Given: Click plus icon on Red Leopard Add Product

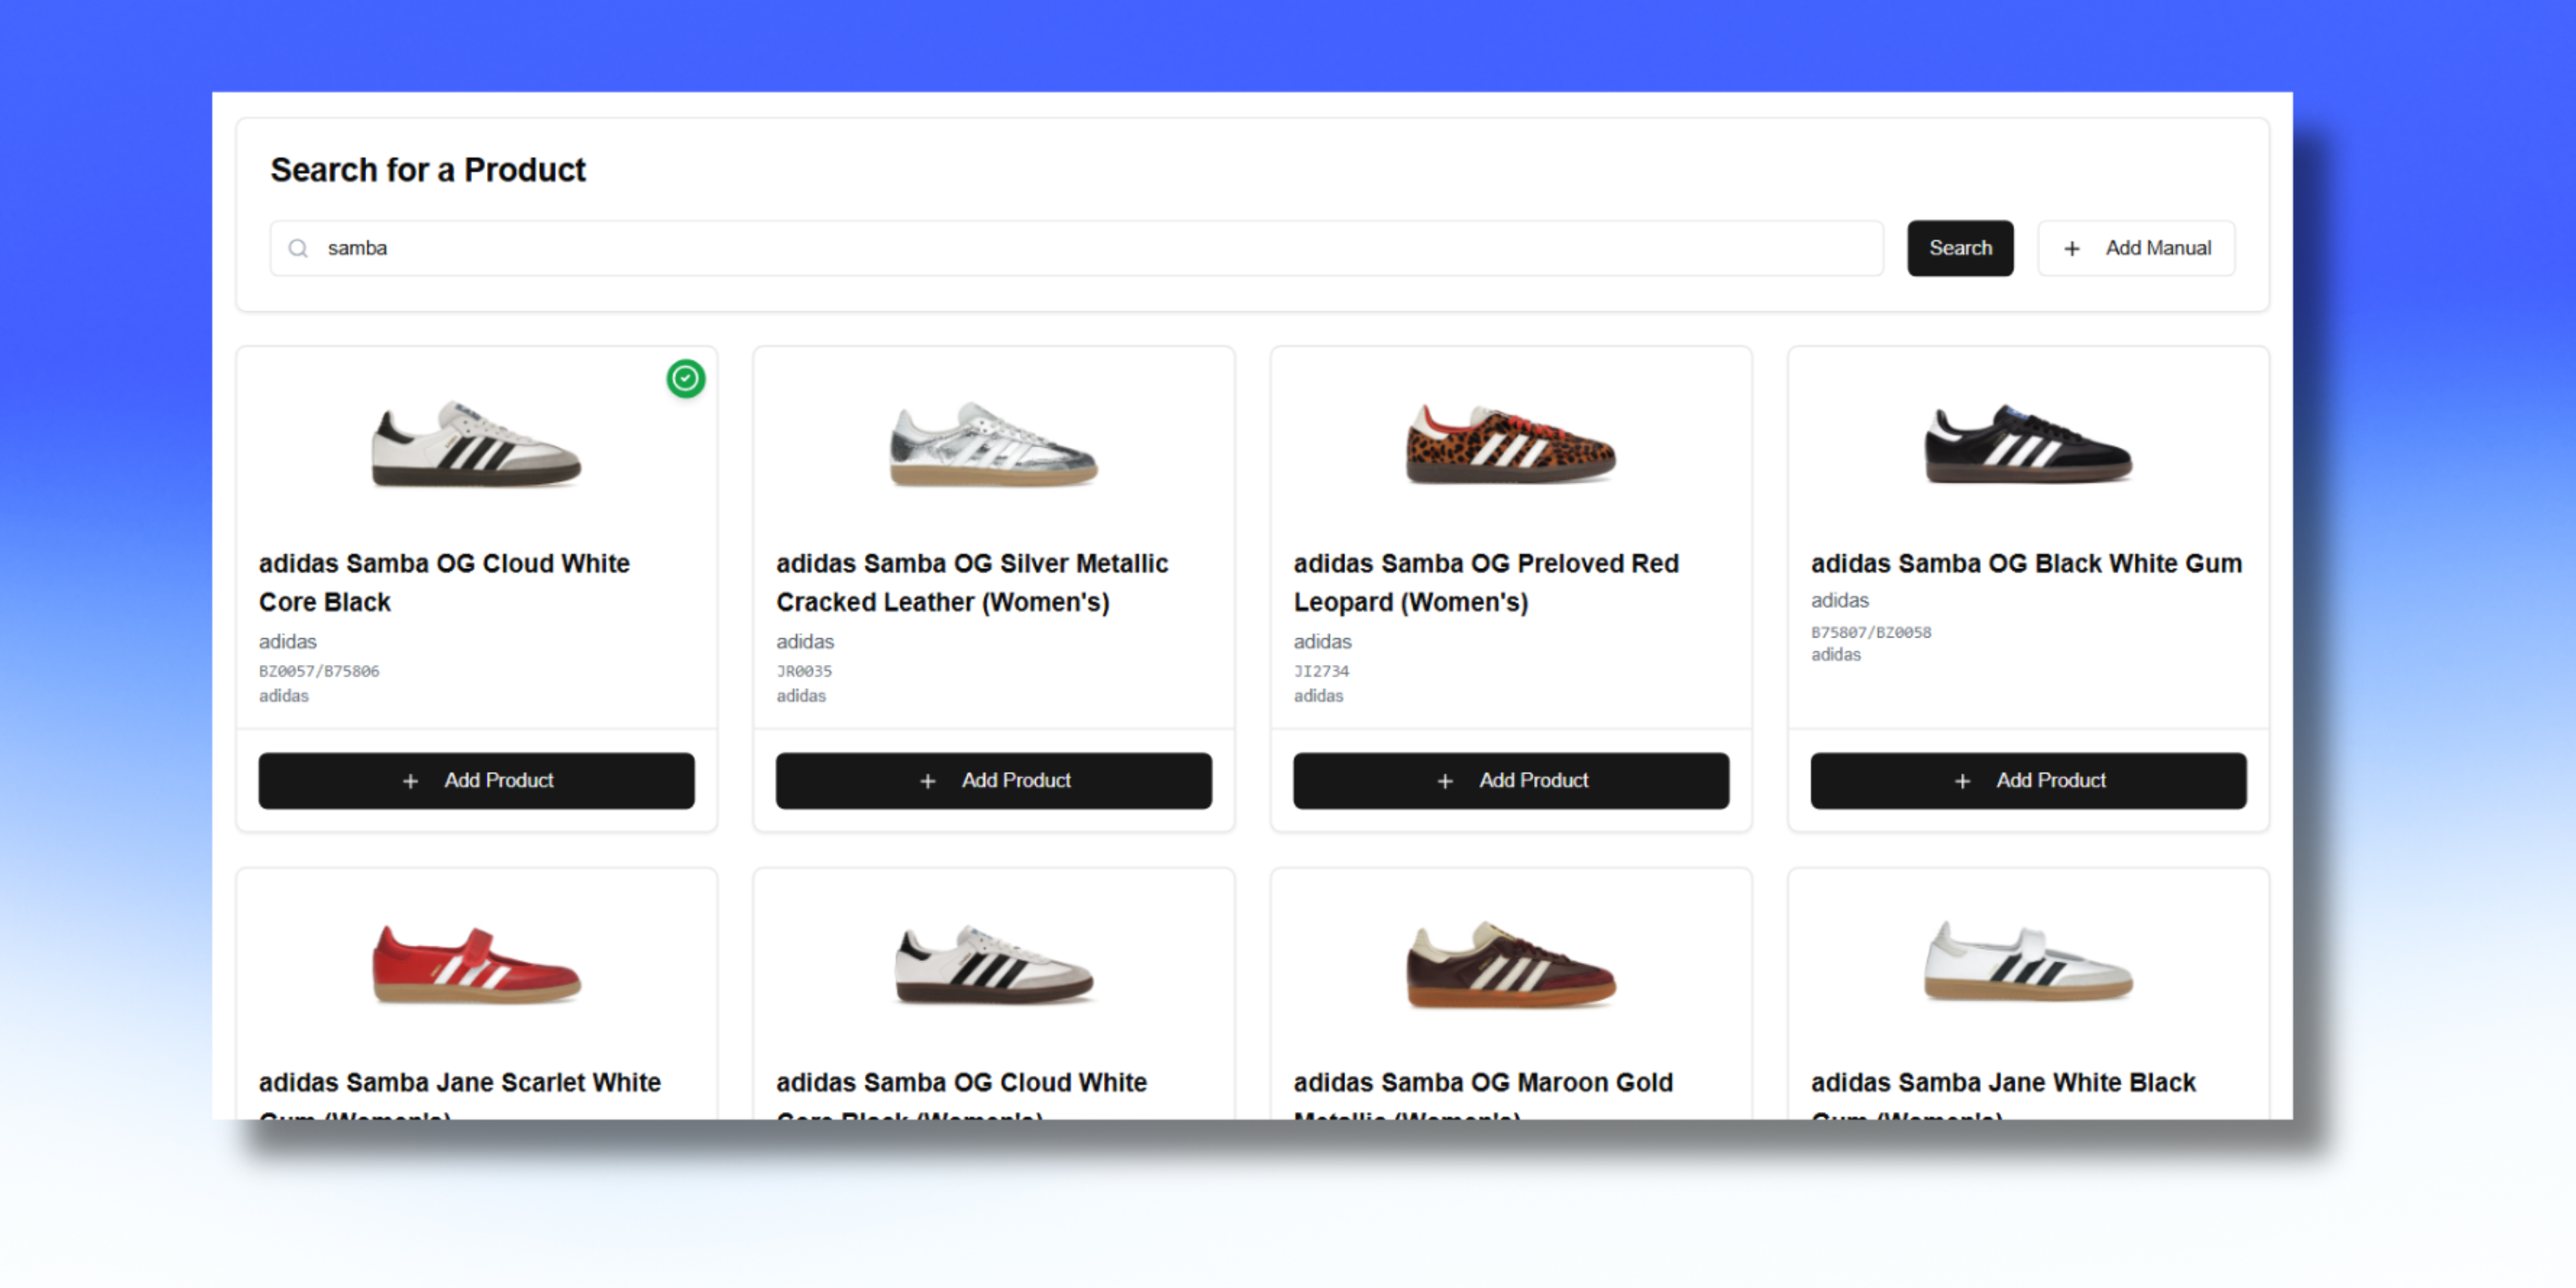Looking at the screenshot, I should coord(1445,781).
